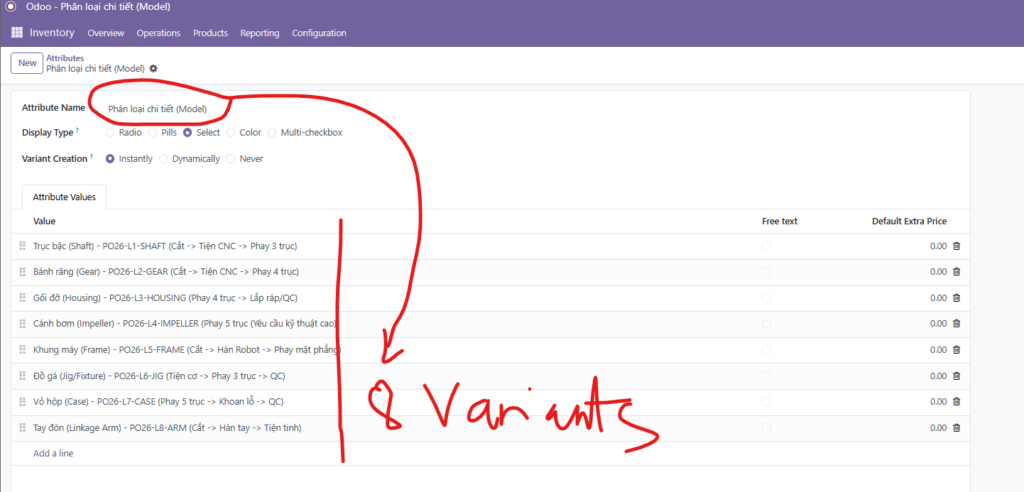This screenshot has height=492, width=1024.
Task: Open the Reporting dropdown menu
Action: coord(259,33)
